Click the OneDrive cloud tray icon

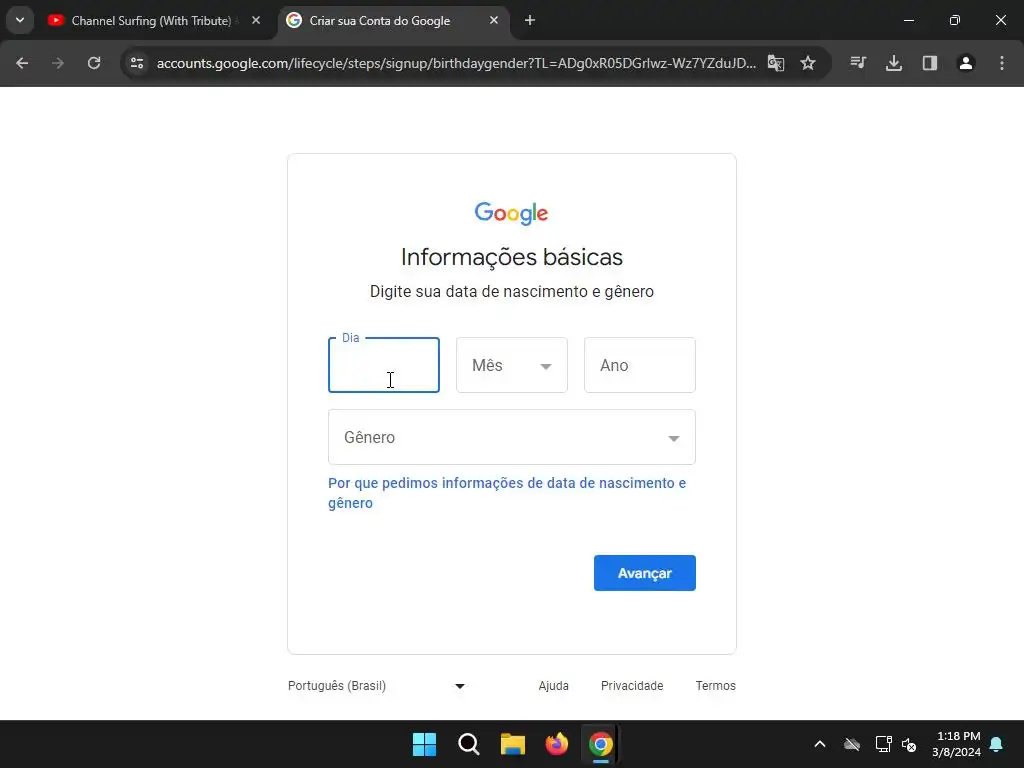(x=852, y=744)
